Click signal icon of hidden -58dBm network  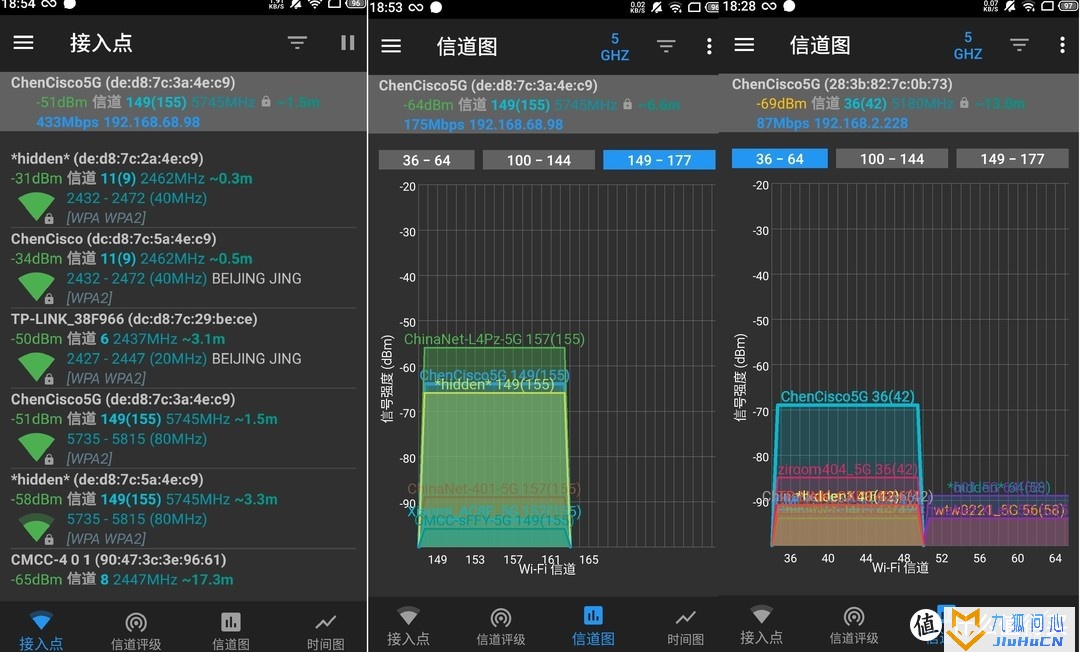pos(37,528)
